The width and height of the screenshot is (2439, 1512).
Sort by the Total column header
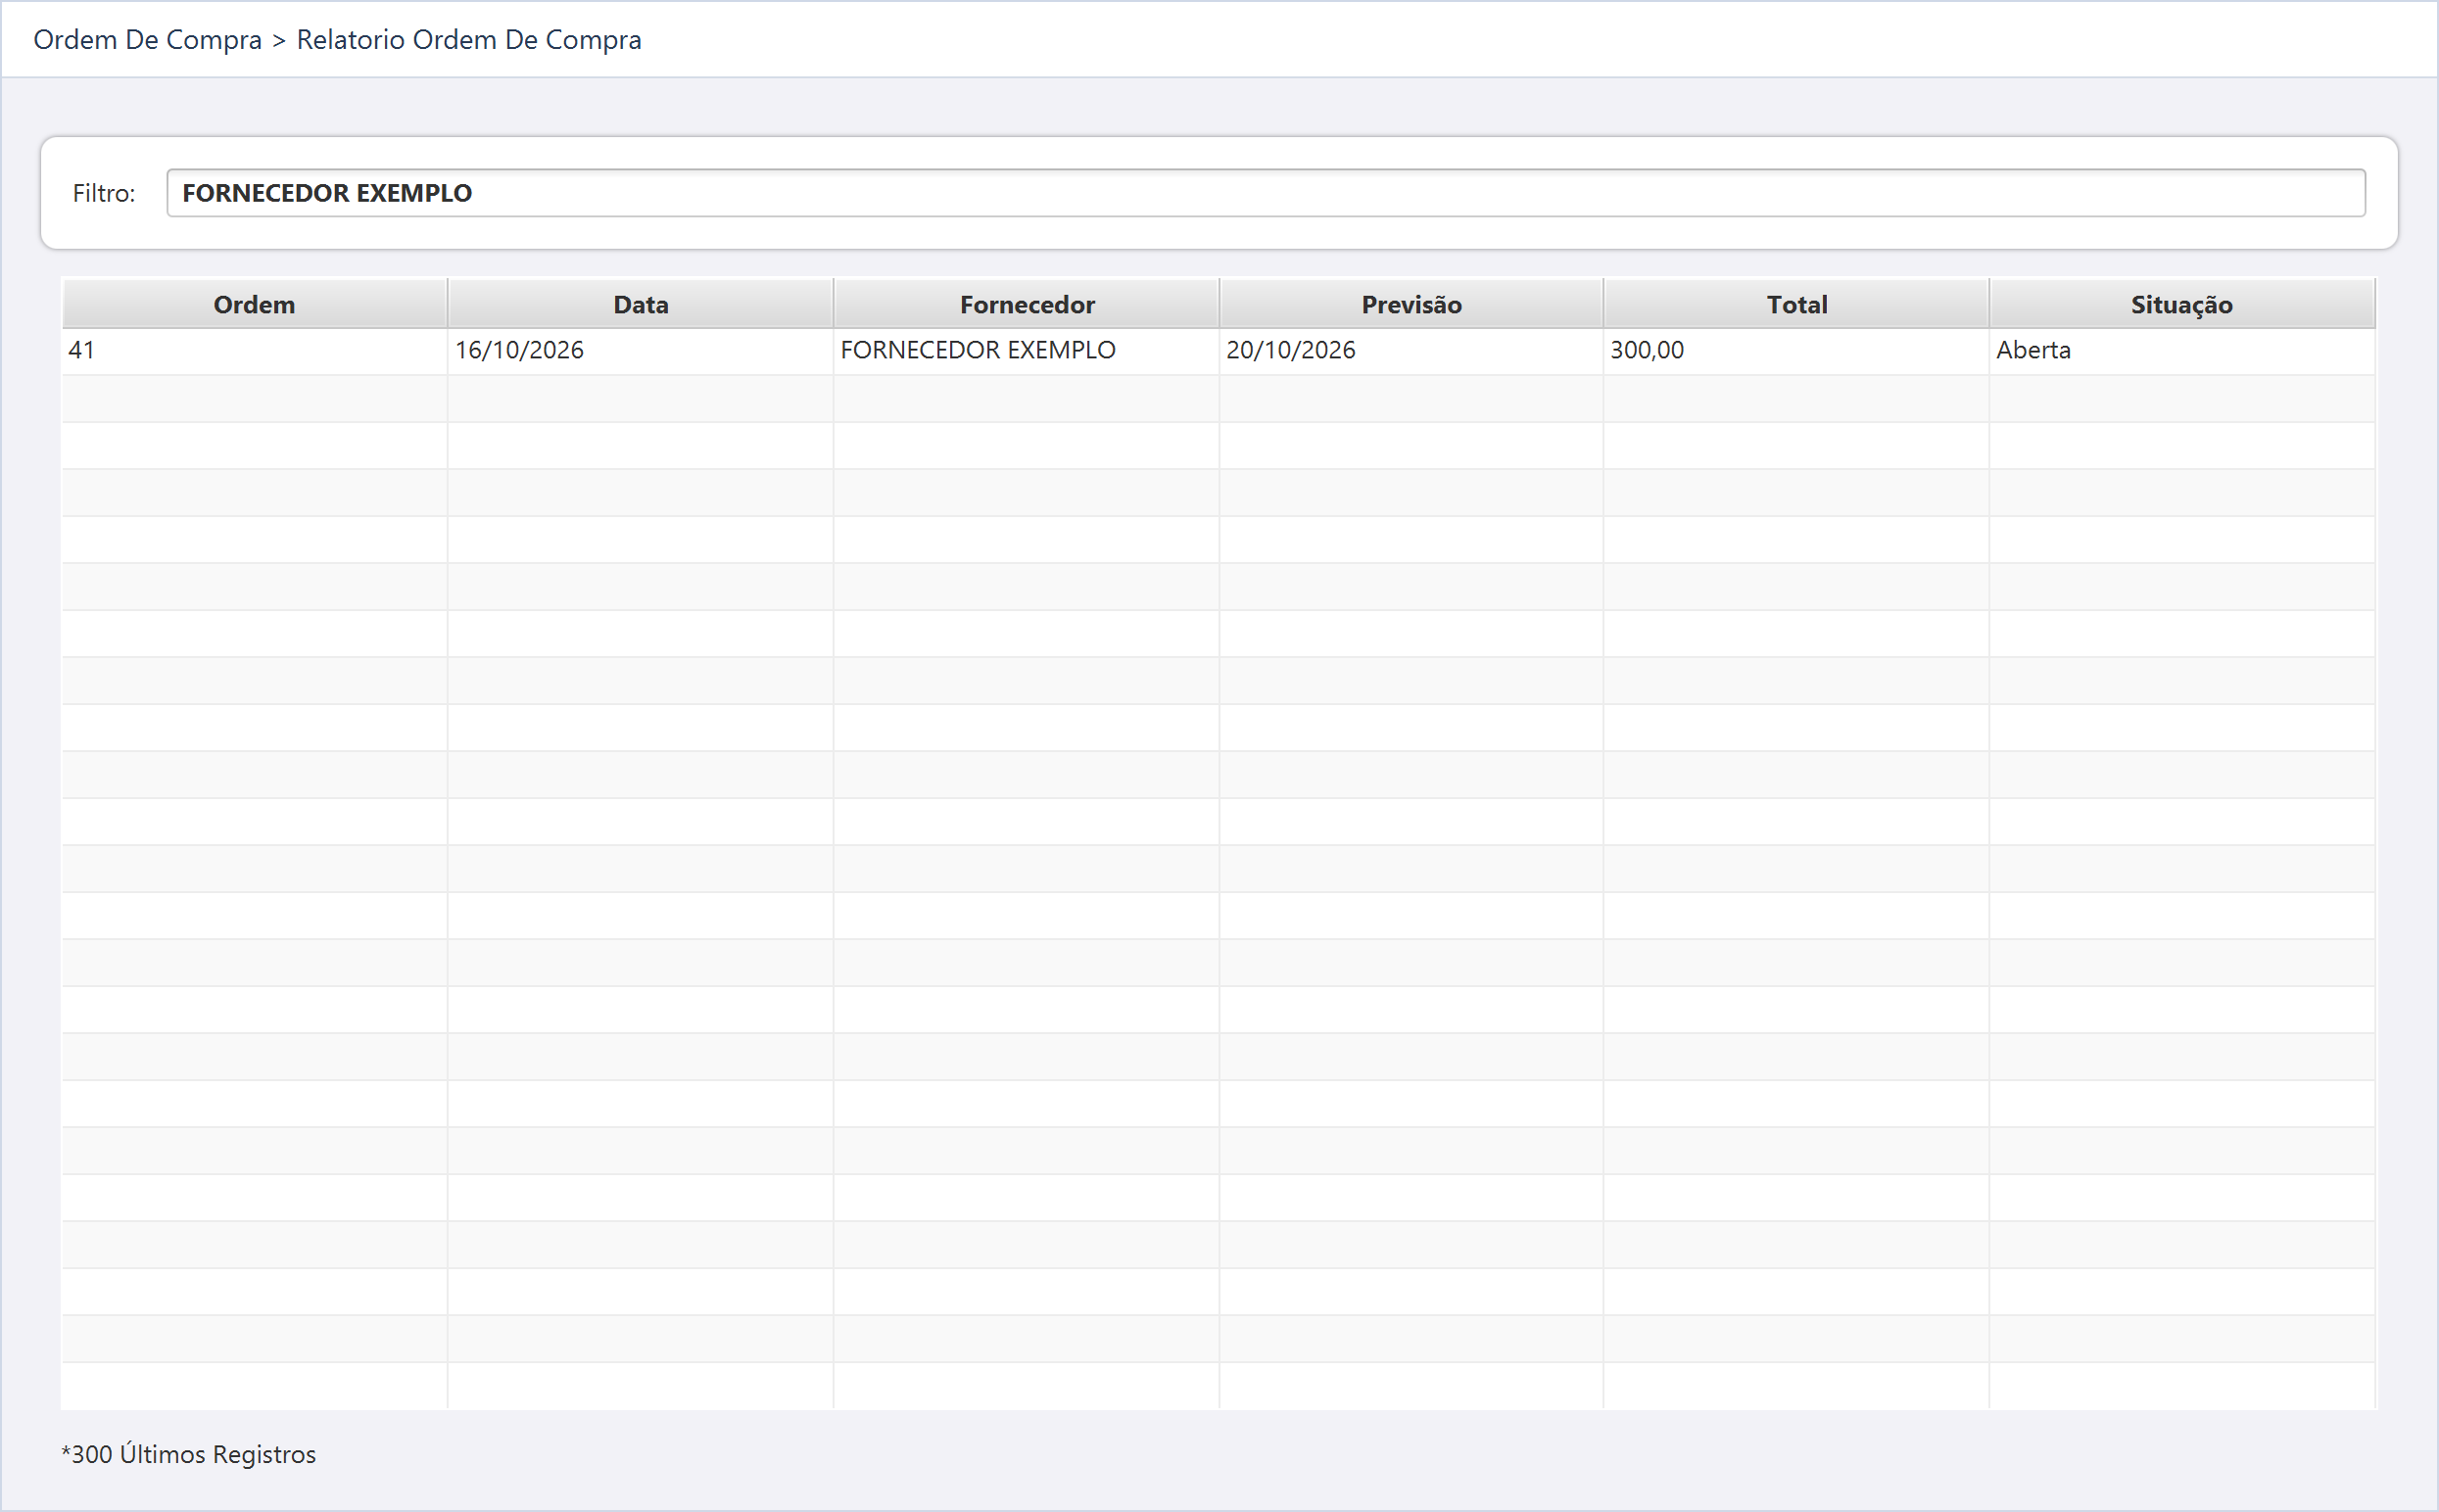[x=1796, y=304]
